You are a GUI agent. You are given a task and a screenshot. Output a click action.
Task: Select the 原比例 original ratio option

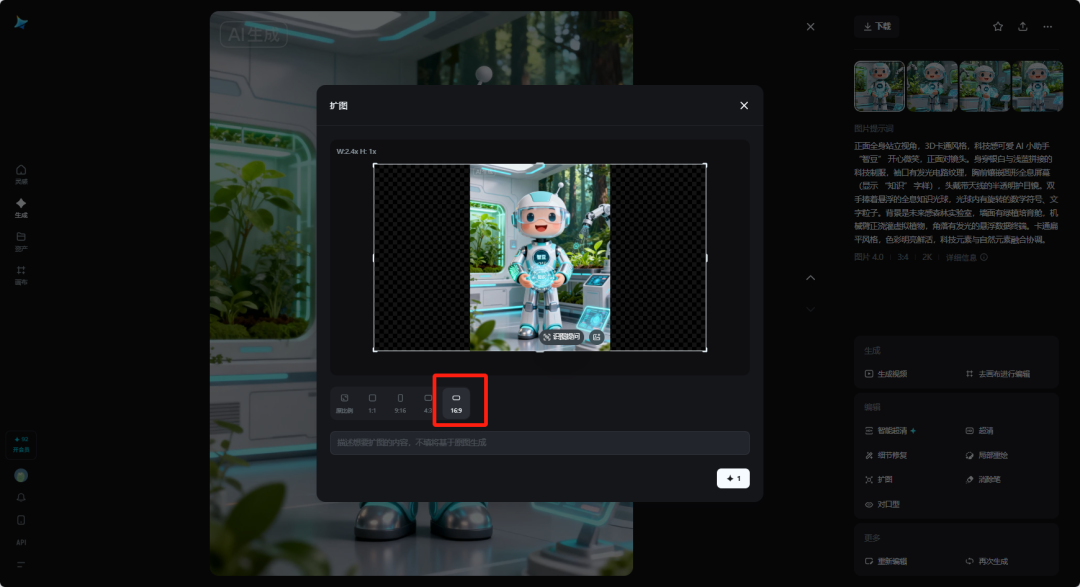pyautogui.click(x=344, y=403)
